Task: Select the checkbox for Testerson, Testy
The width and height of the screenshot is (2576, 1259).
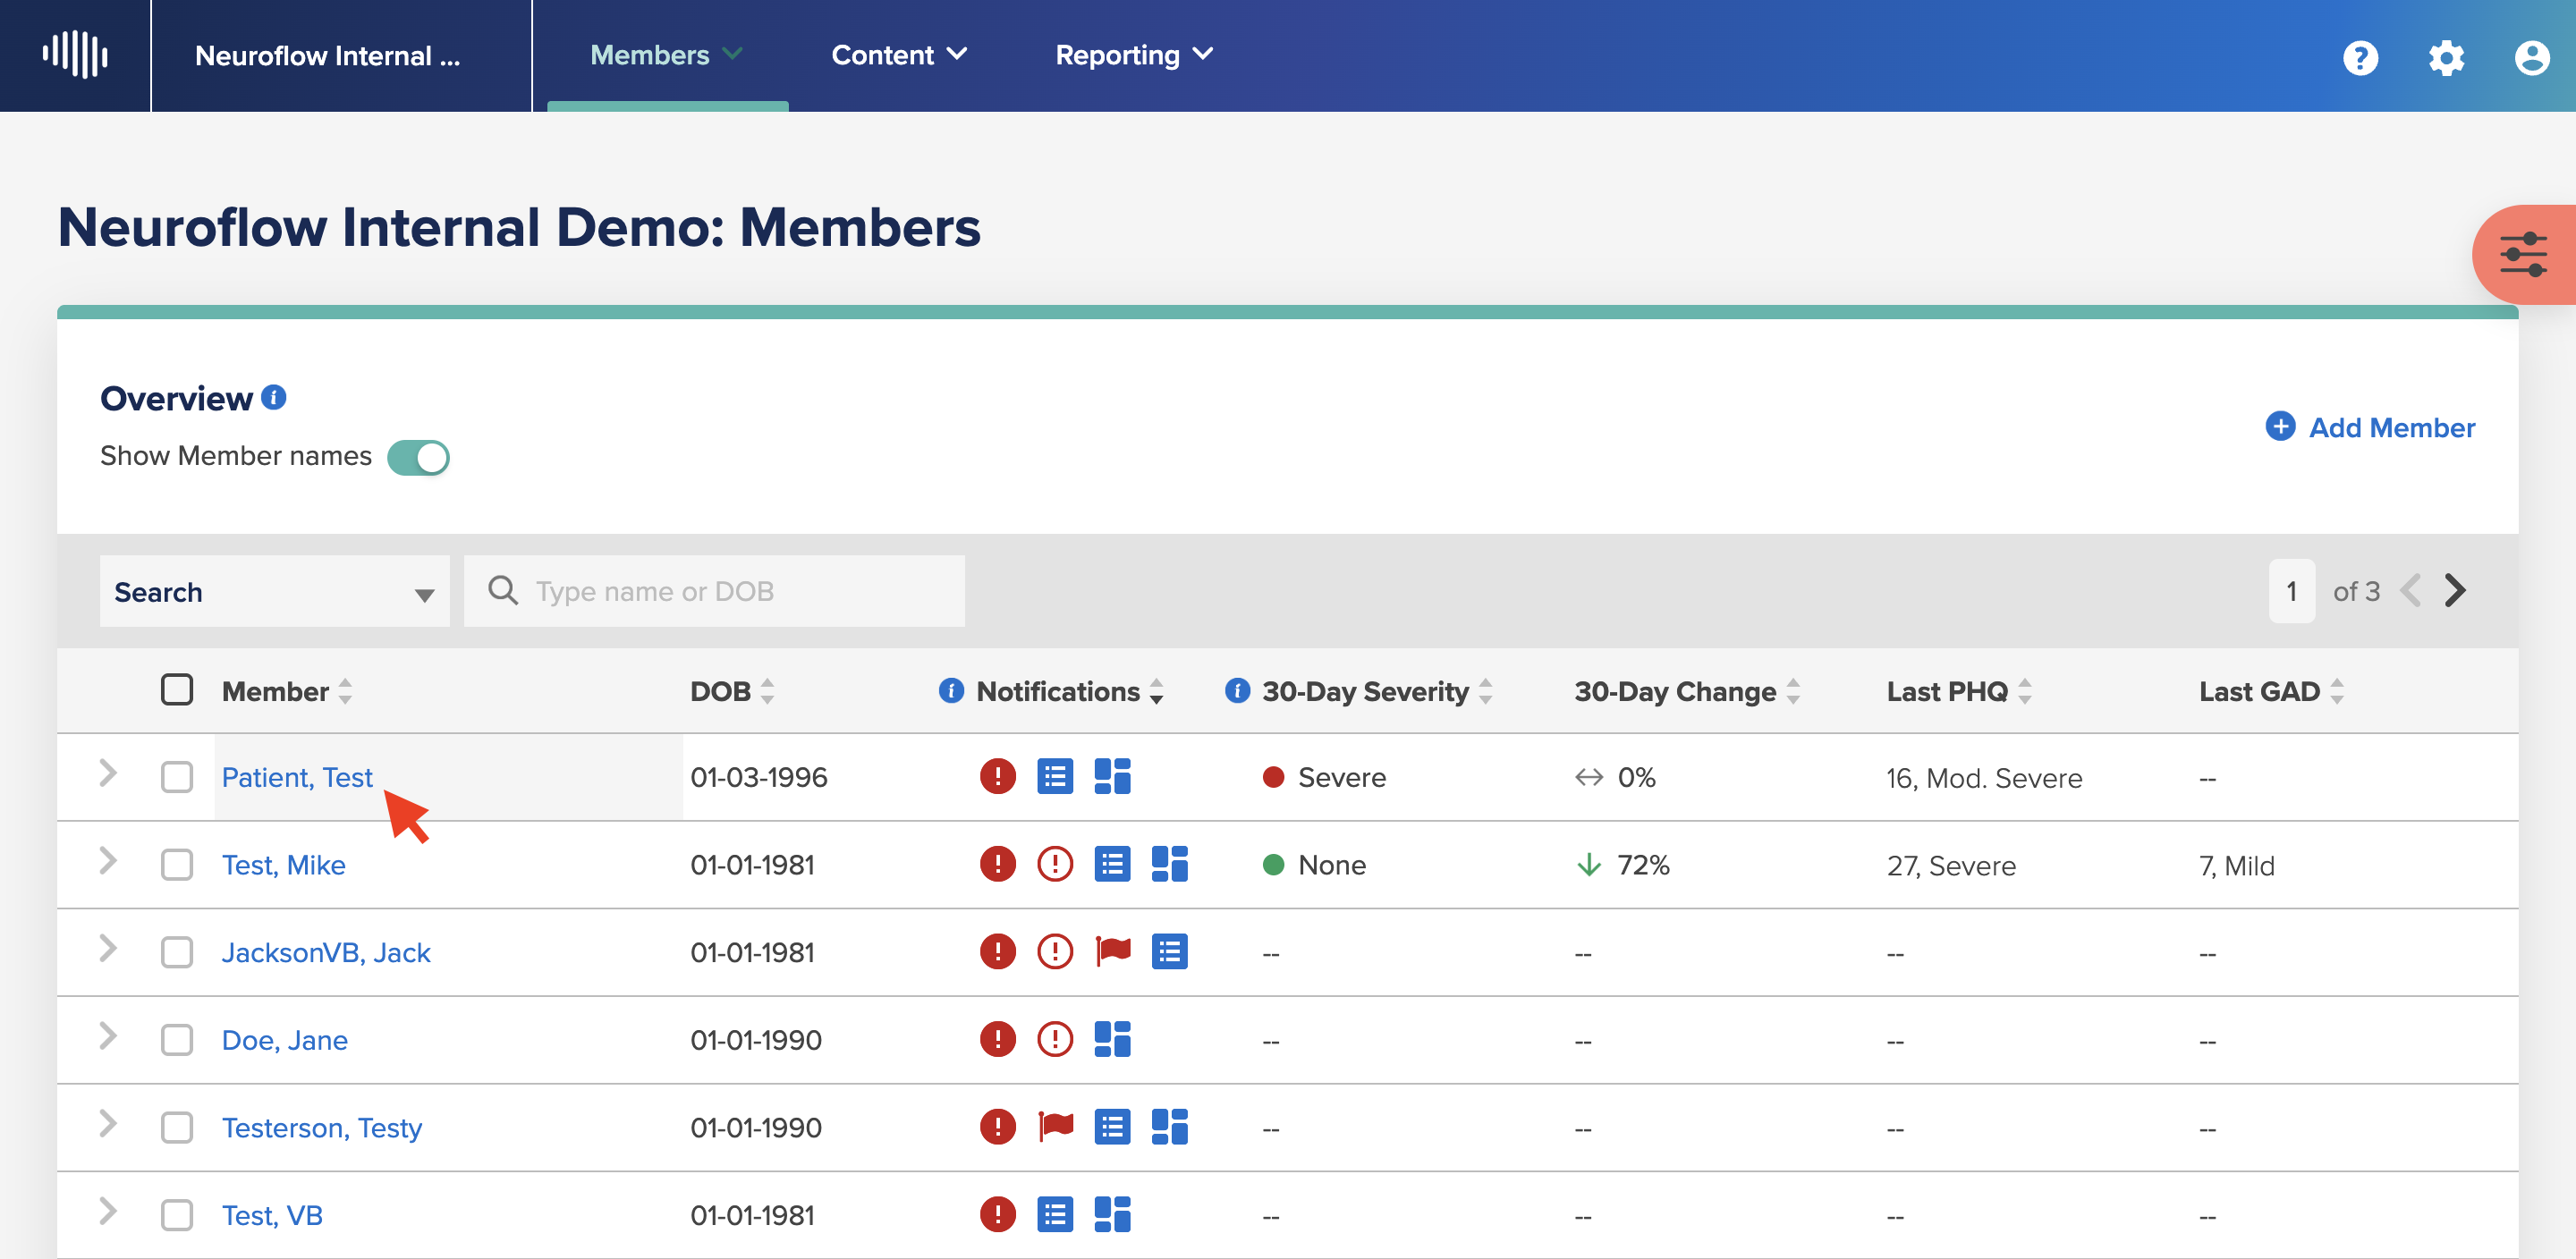Action: [177, 1127]
